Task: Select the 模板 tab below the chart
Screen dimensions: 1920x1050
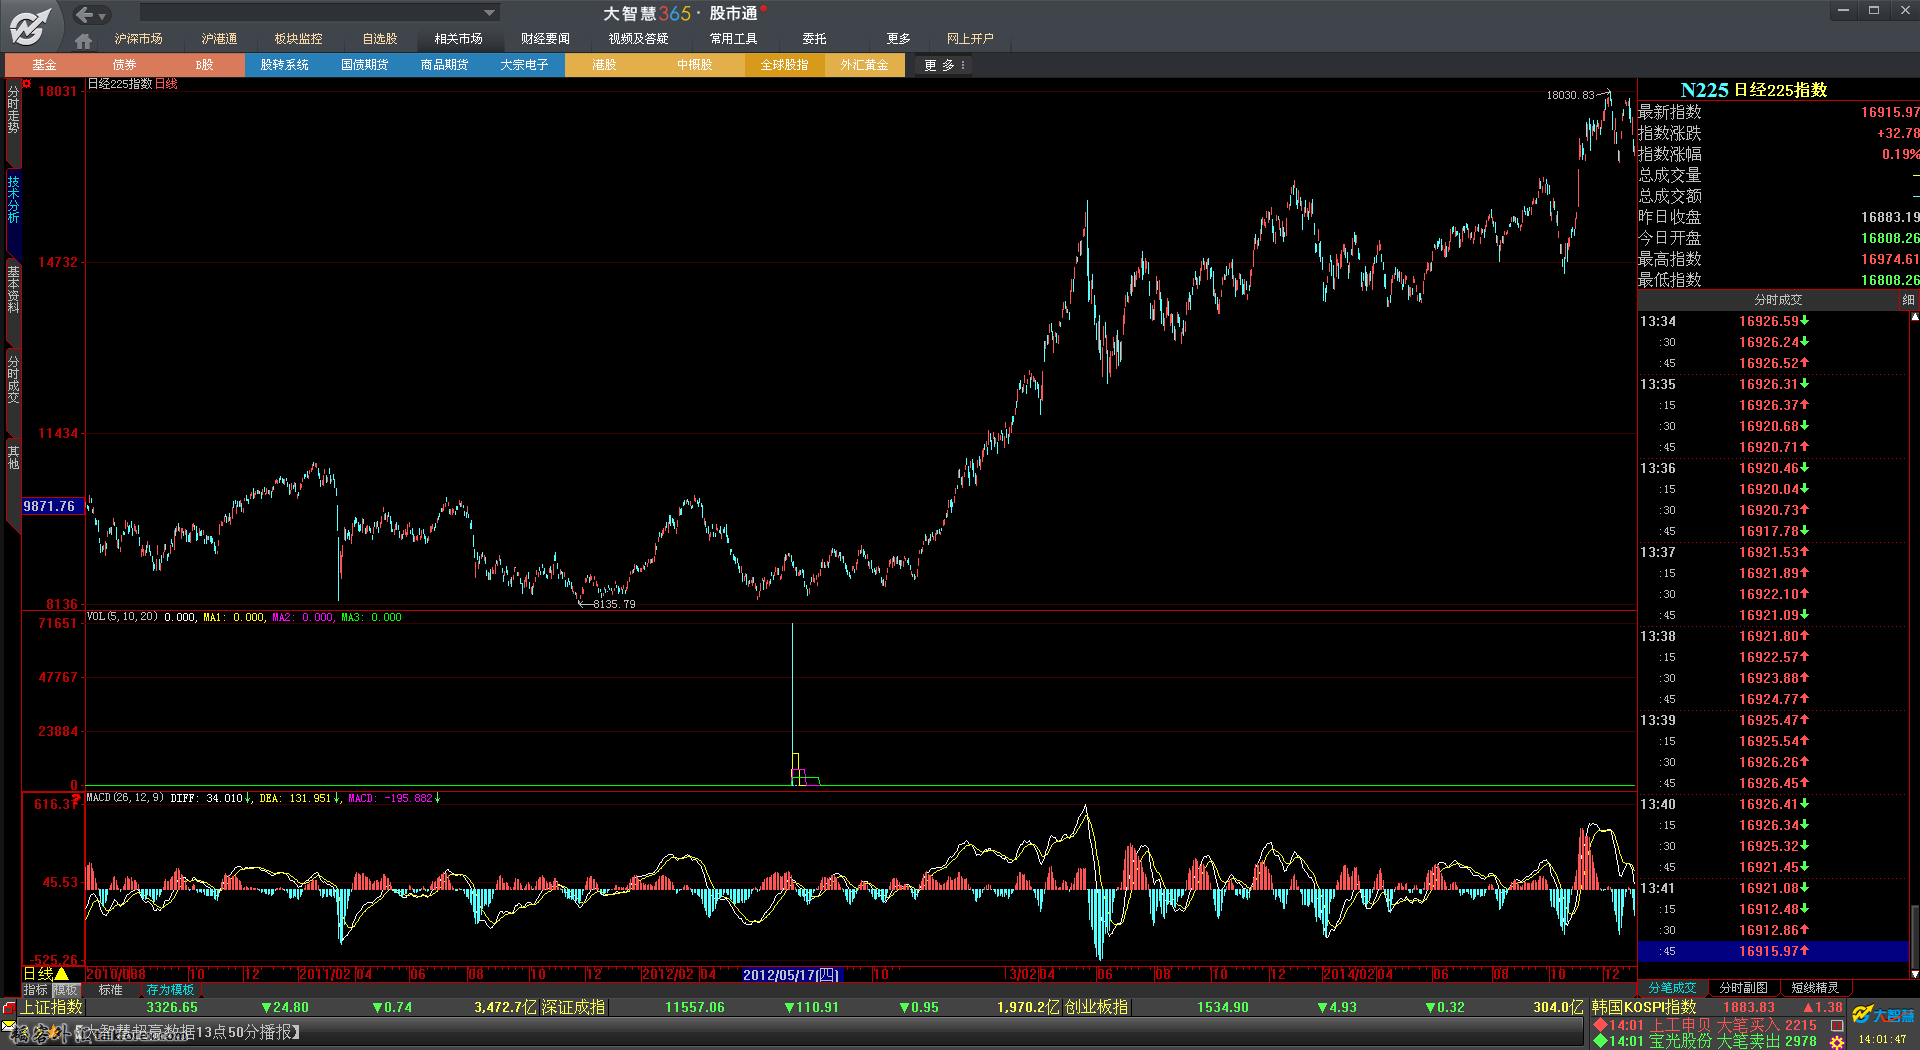Action: pos(66,990)
